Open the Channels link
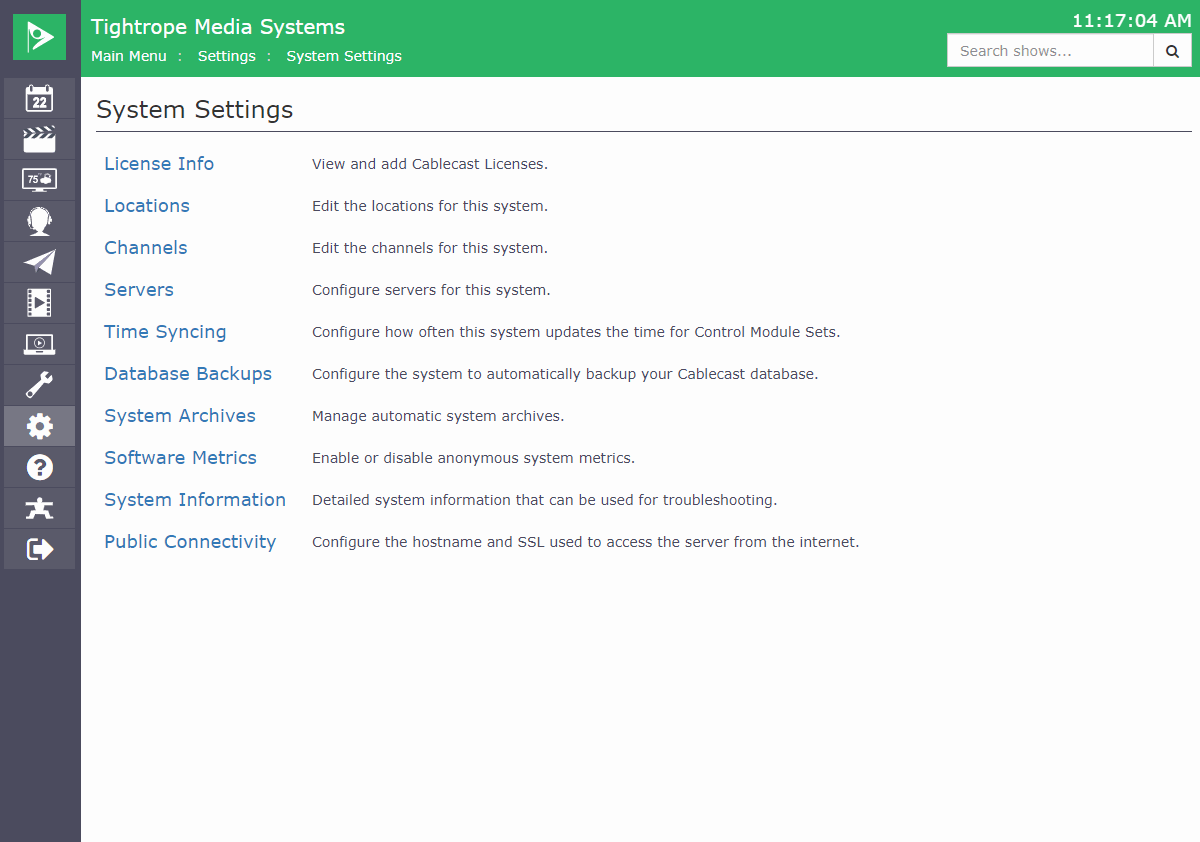The width and height of the screenshot is (1200, 842). (x=146, y=248)
